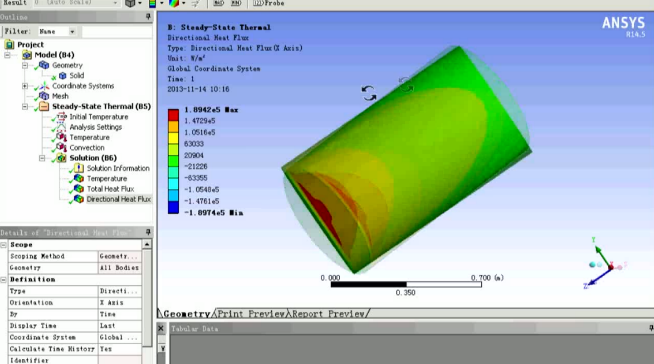Pin the Details panel
Screen dimensions: 654x364
pyautogui.click(x=148, y=232)
